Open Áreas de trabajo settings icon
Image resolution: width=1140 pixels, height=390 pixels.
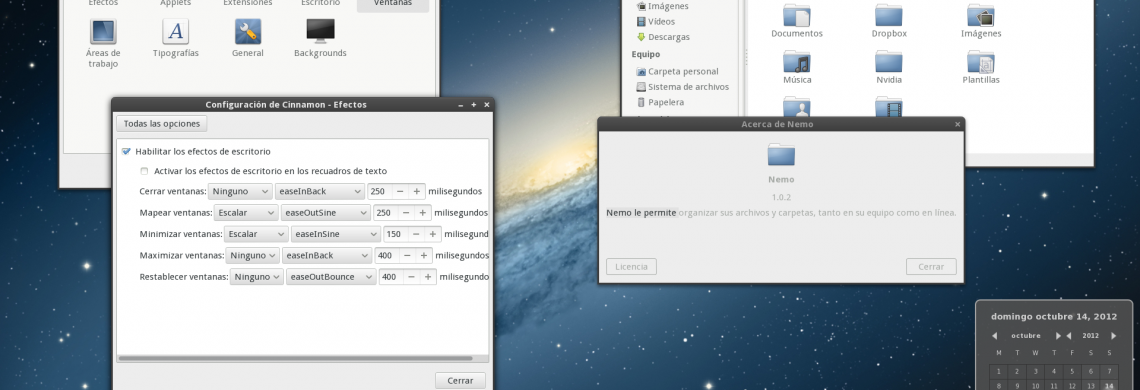point(103,31)
